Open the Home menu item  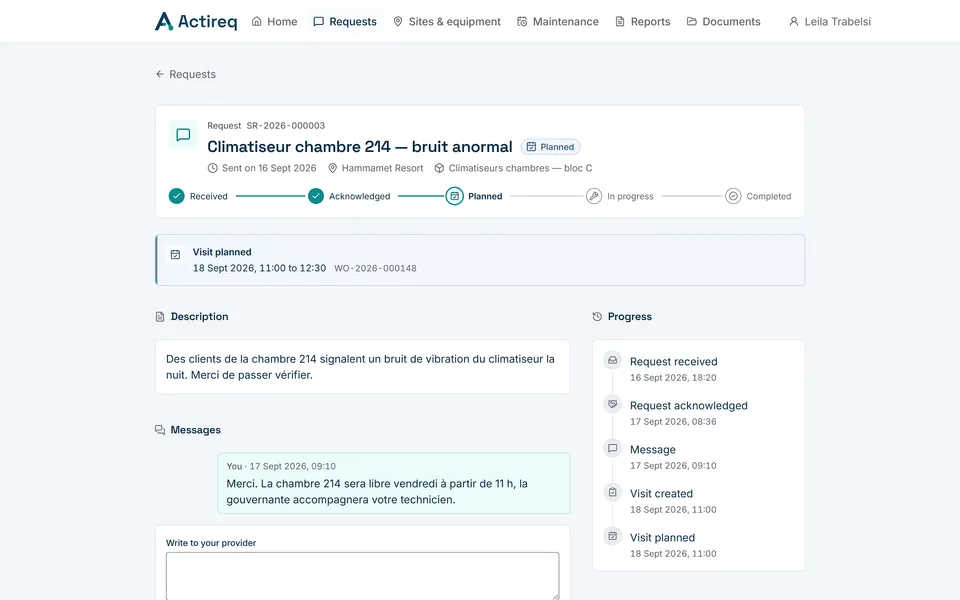tap(274, 21)
